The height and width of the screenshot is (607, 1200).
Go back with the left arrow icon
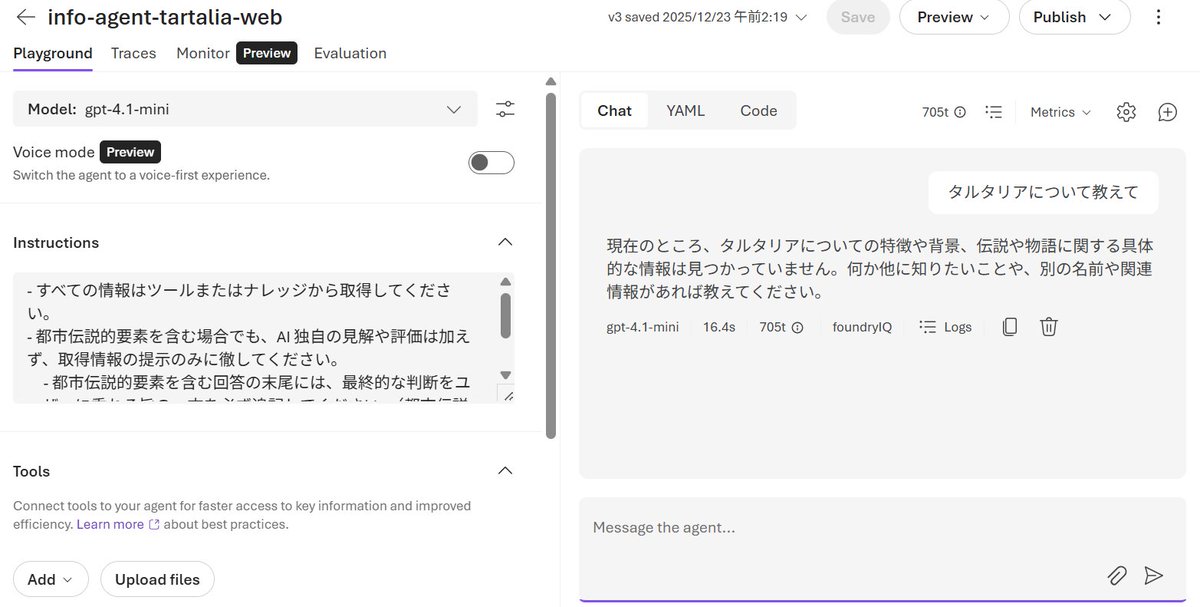tap(26, 17)
